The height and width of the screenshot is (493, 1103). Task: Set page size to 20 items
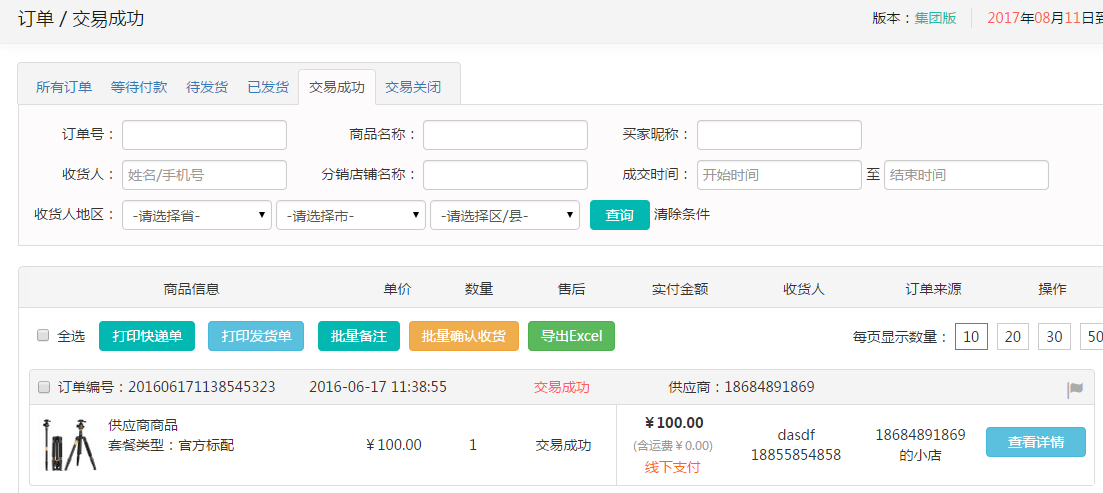point(1013,337)
